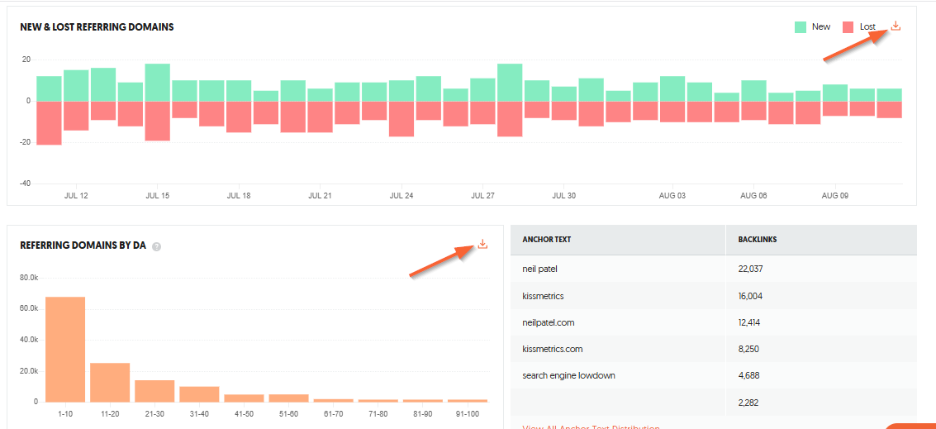Click the JUL 12 date label
The height and width of the screenshot is (429, 936).
[75, 195]
